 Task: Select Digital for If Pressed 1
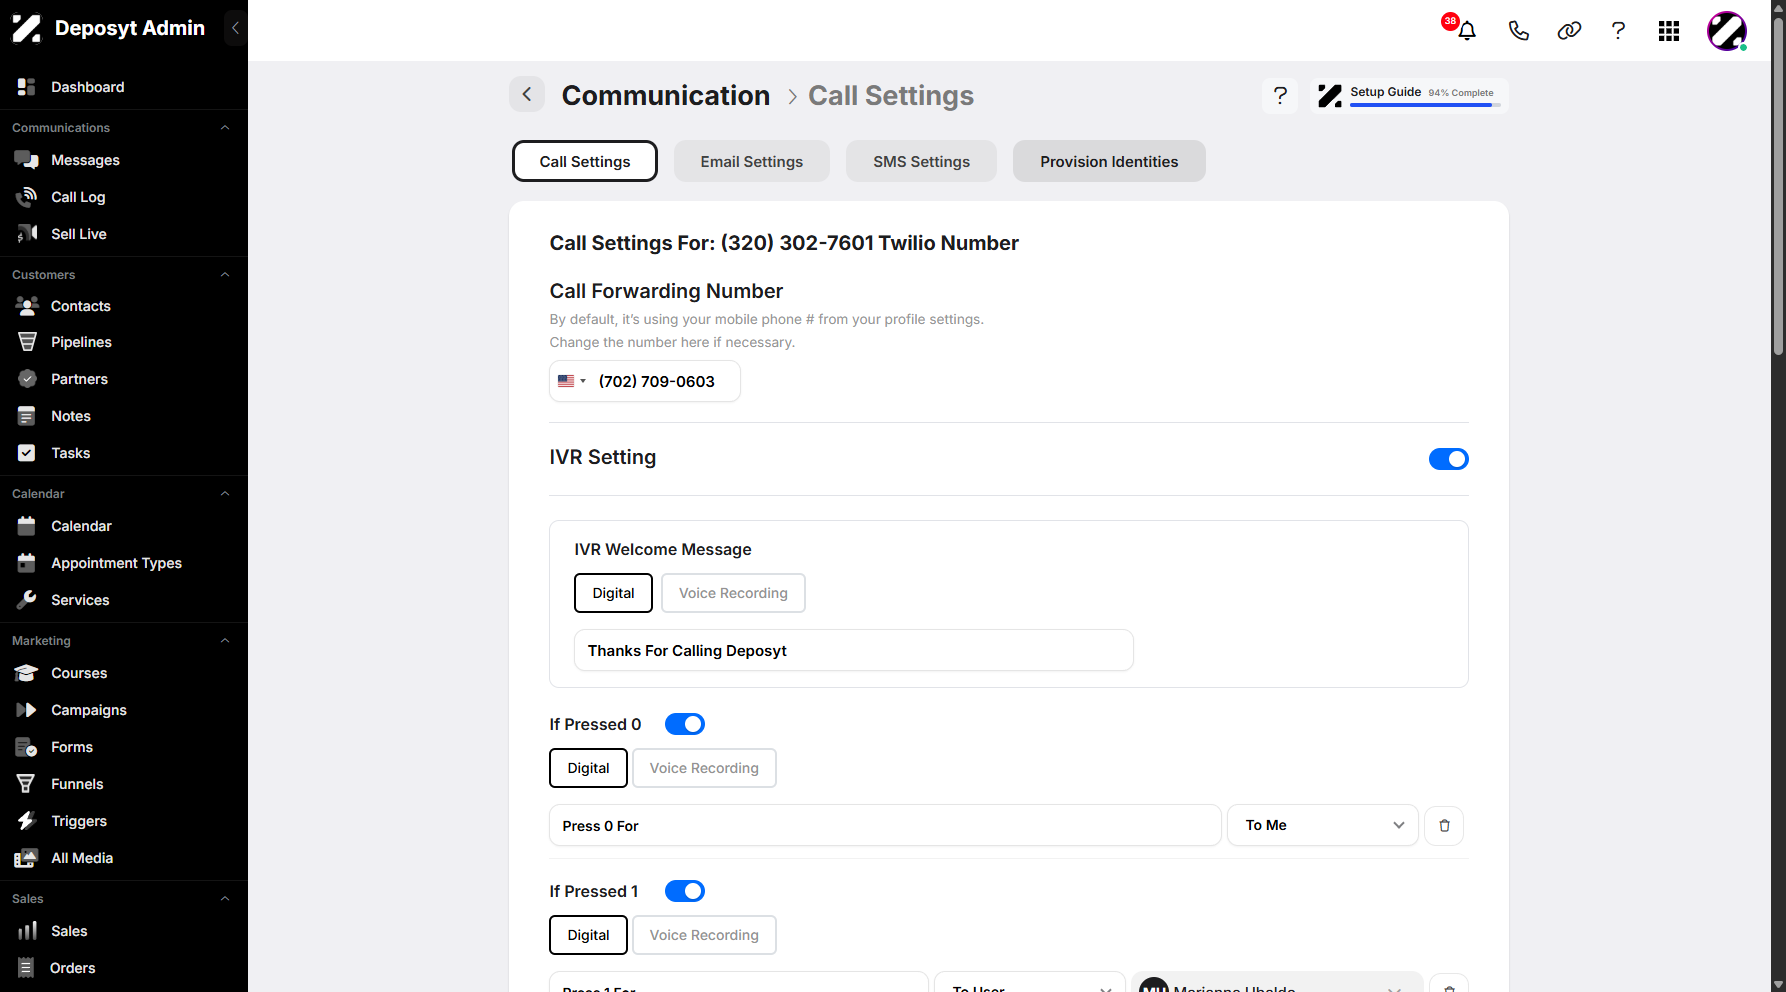588,935
